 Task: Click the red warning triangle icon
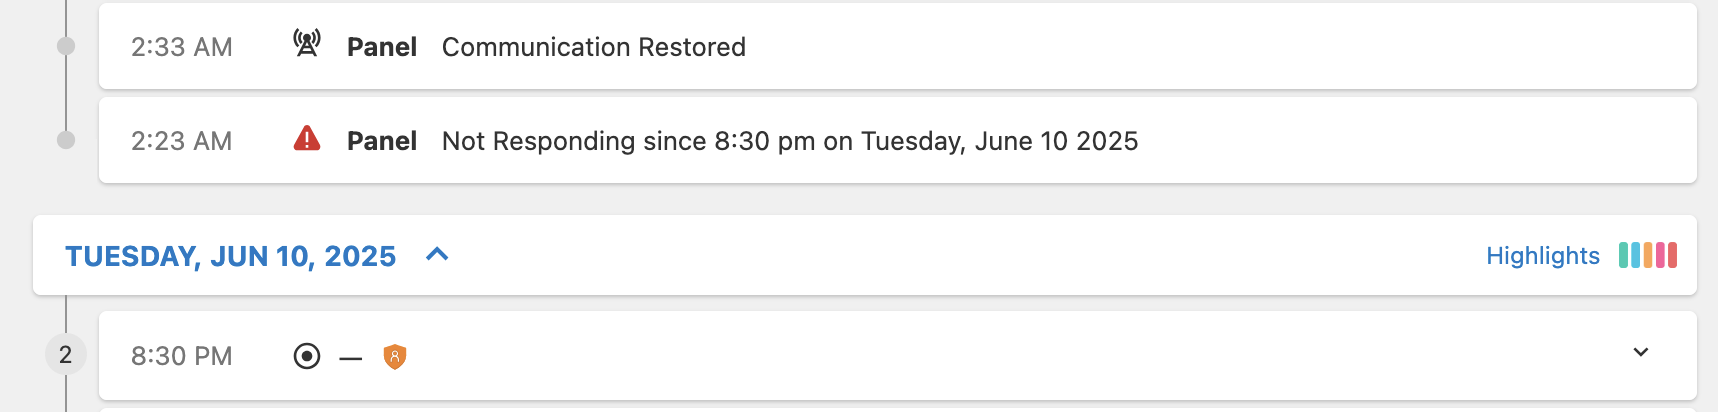point(307,138)
